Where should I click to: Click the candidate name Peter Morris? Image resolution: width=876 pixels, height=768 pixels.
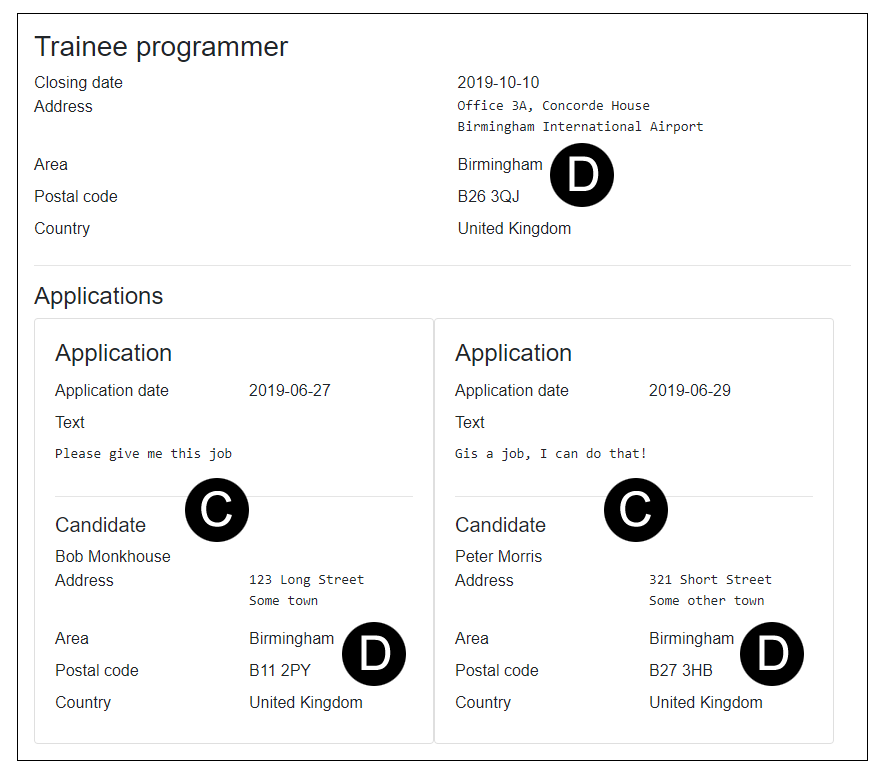(498, 557)
